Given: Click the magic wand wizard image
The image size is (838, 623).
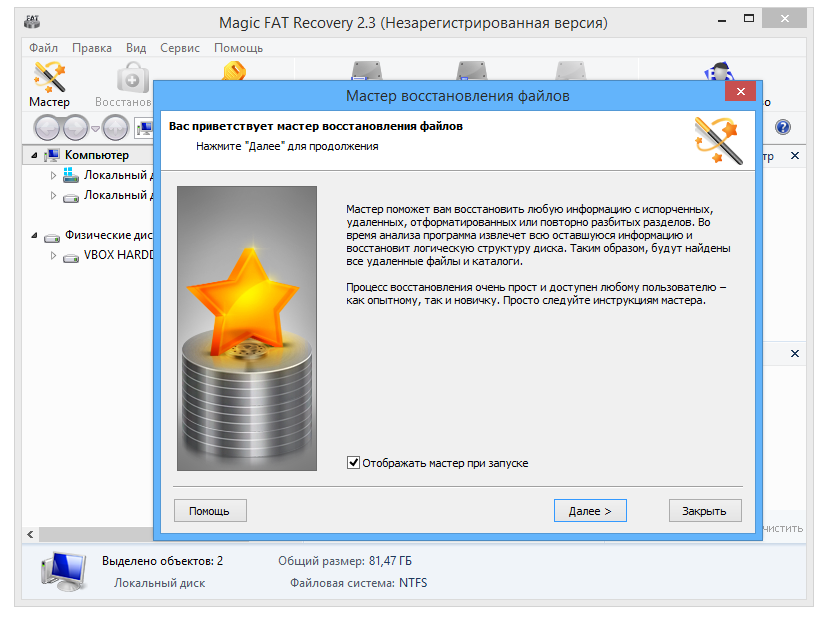Looking at the screenshot, I should click(x=719, y=141).
